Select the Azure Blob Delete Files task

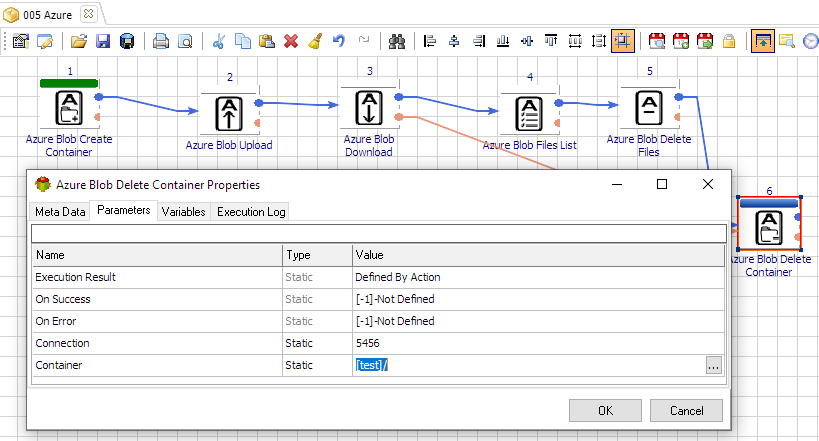click(x=649, y=108)
